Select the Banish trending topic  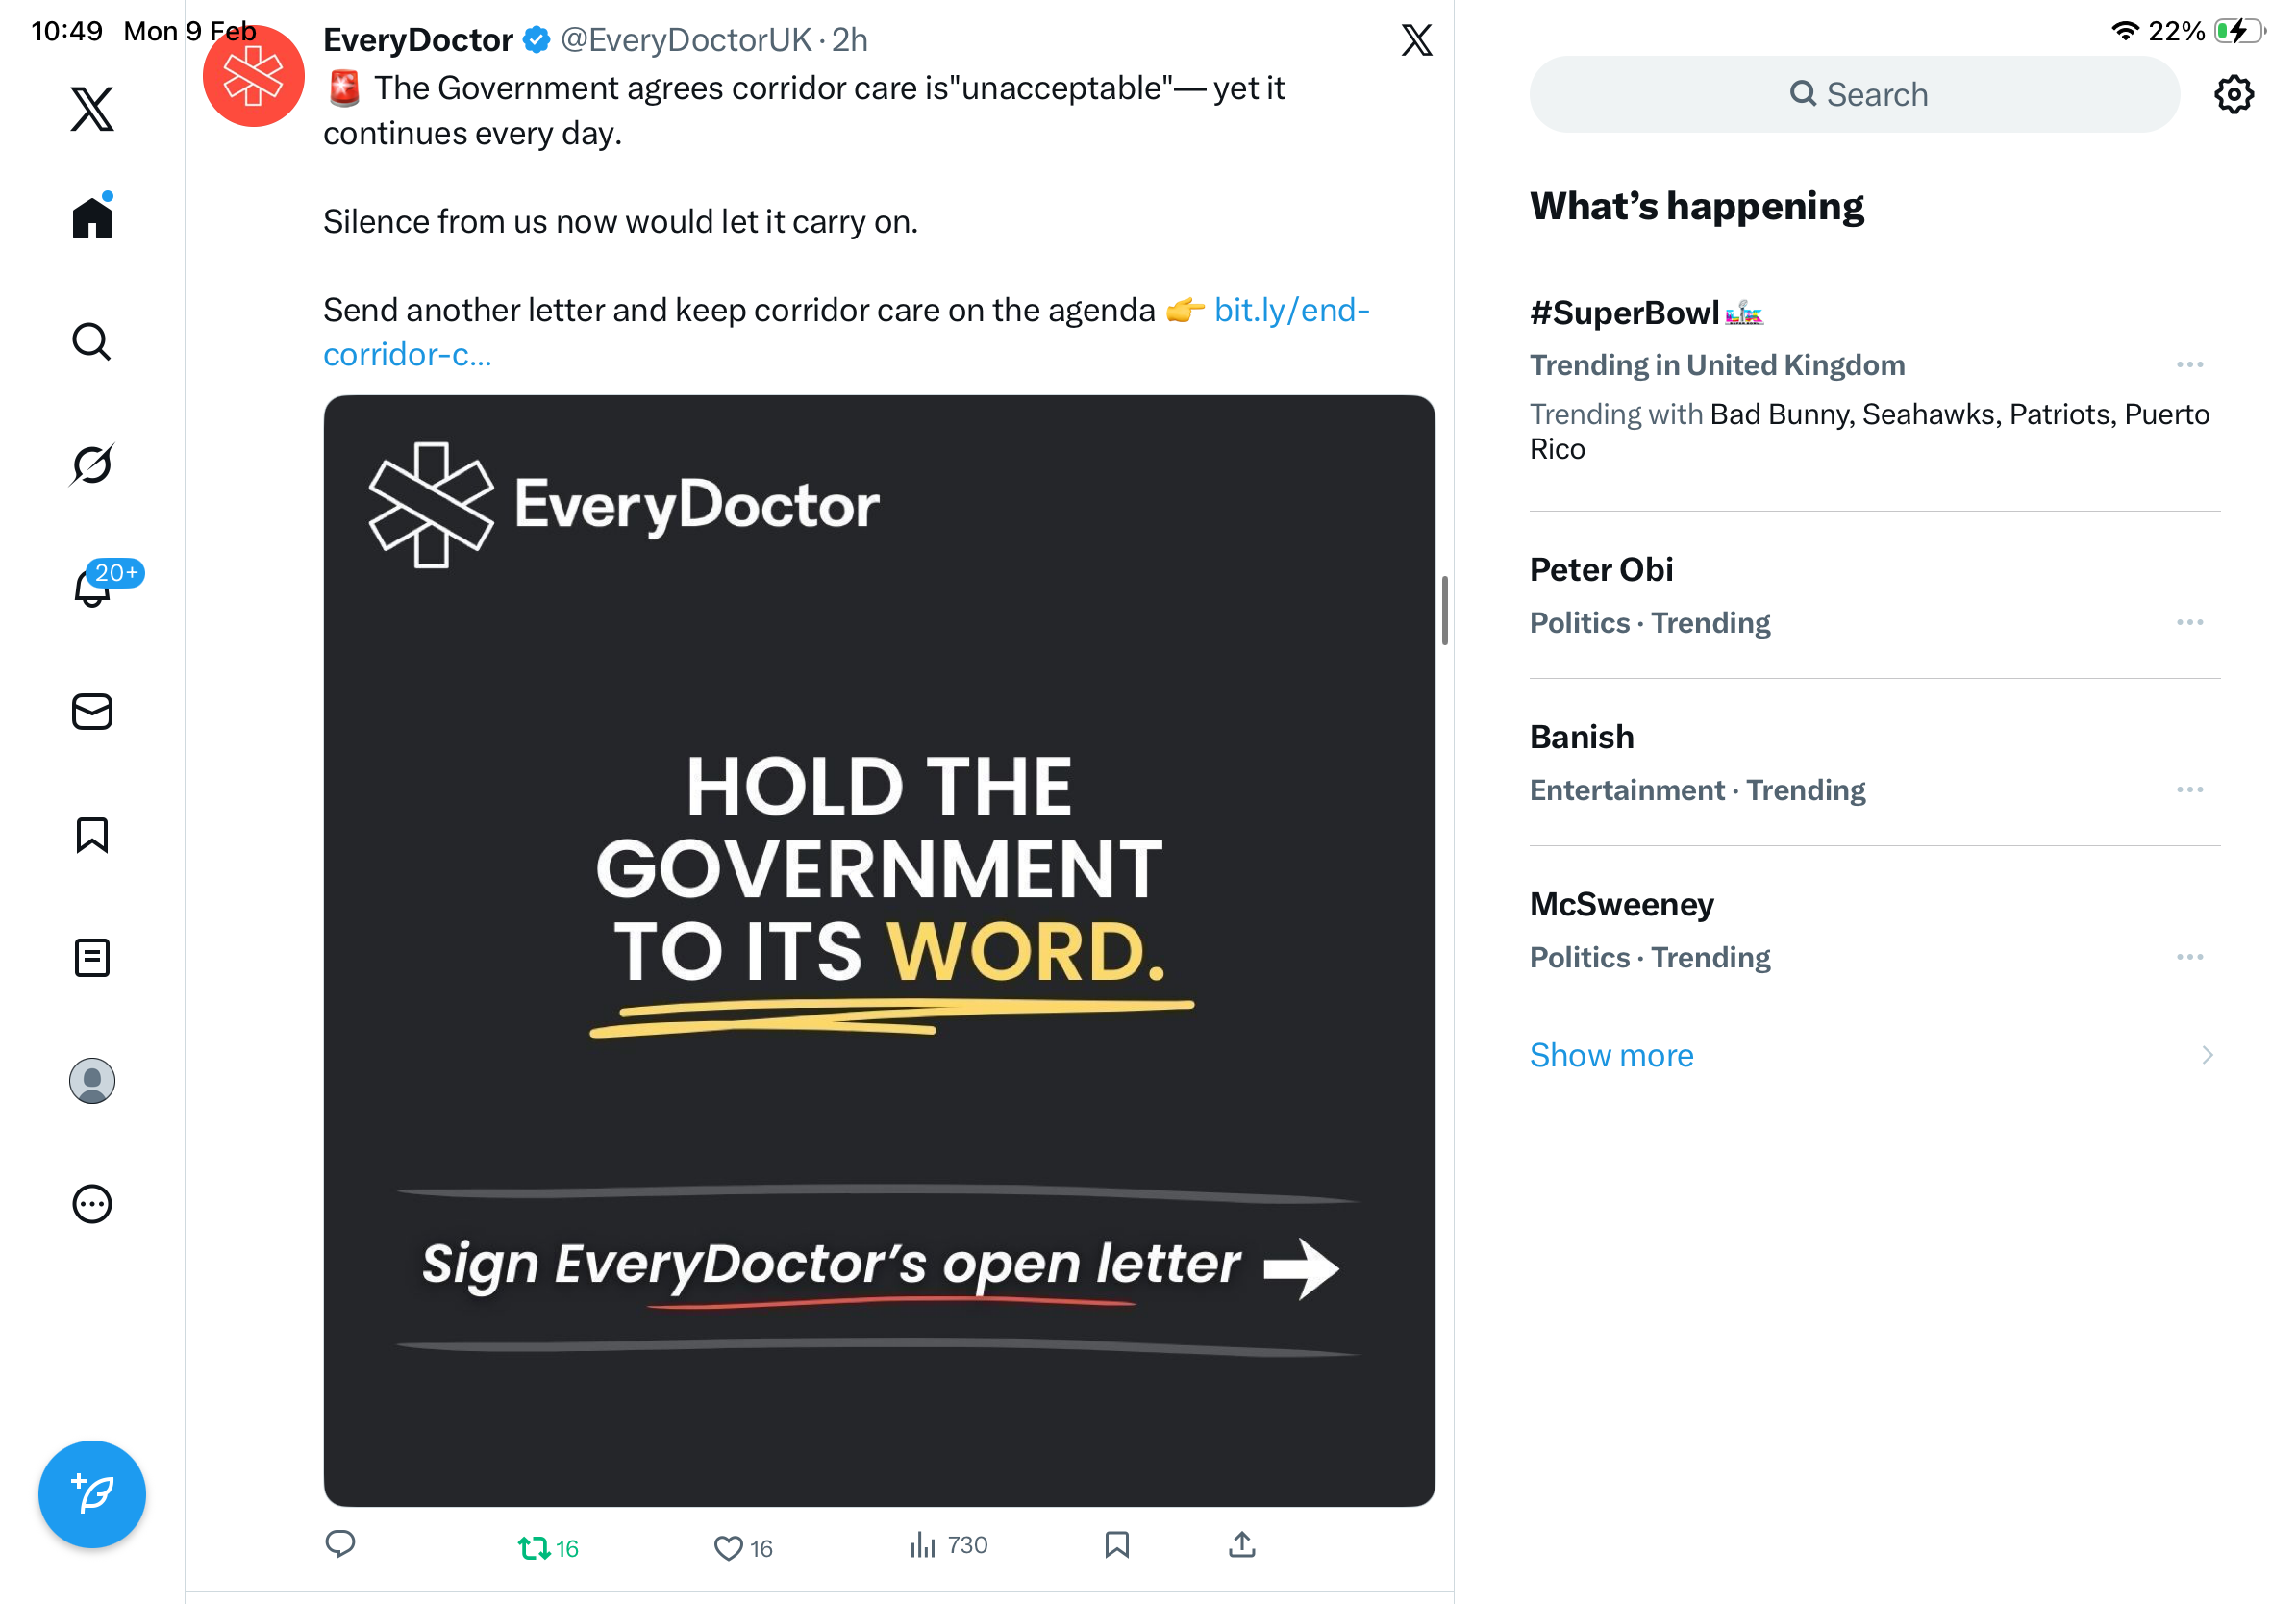(1875, 763)
